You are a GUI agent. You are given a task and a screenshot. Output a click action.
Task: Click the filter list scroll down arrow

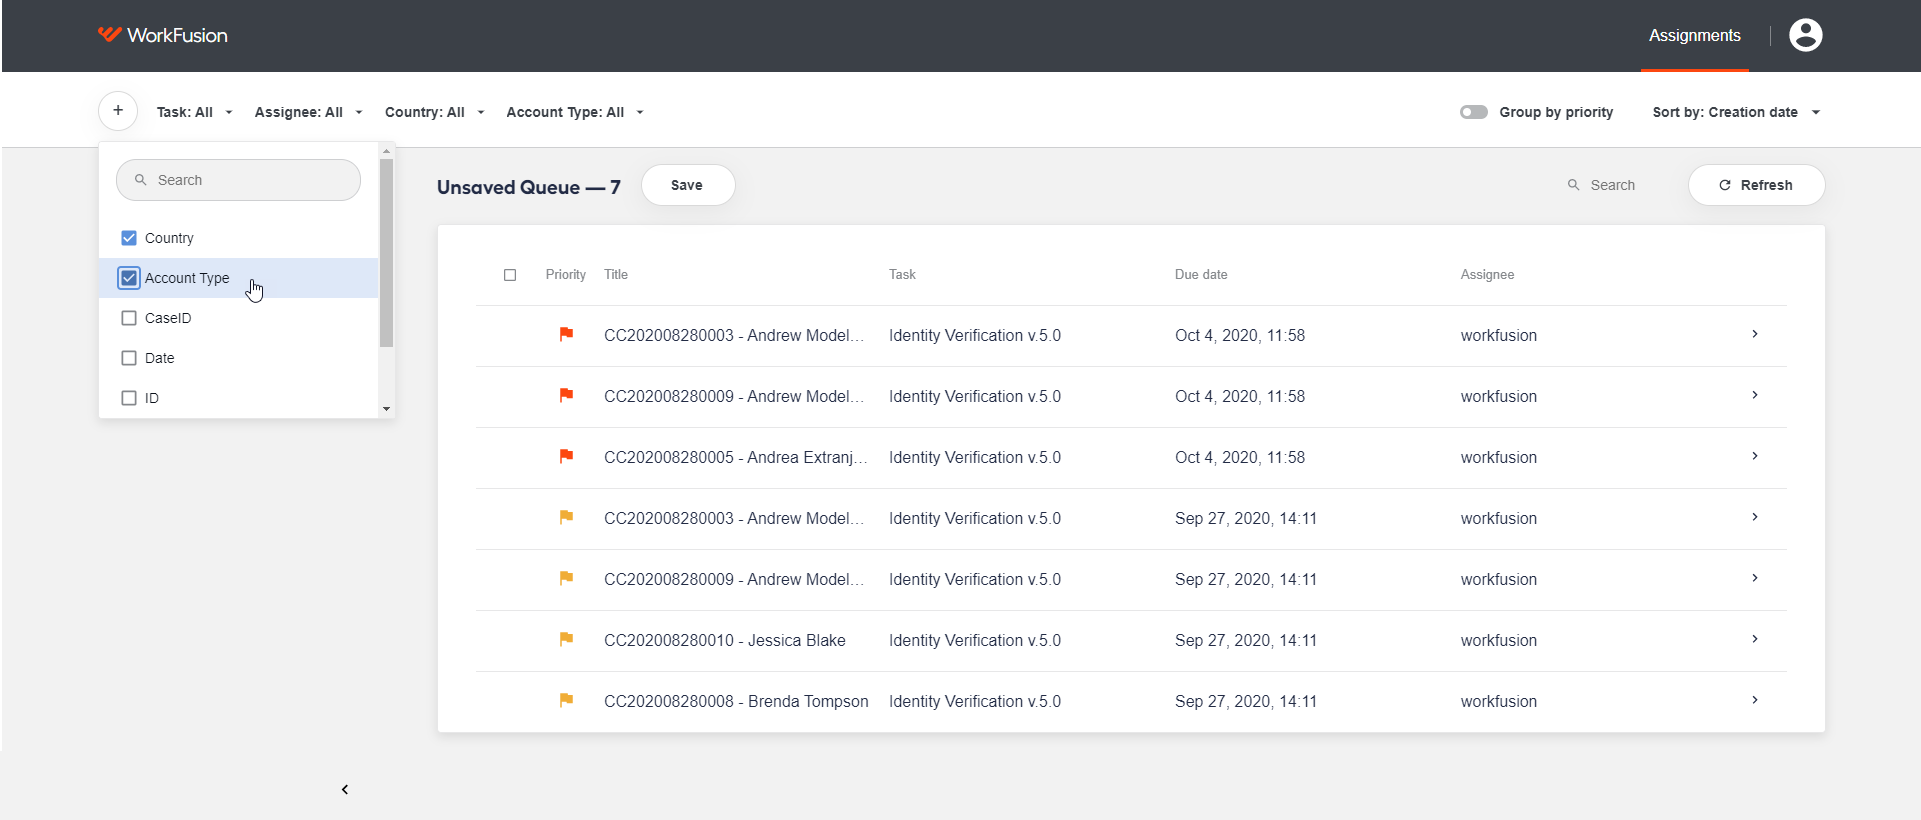(x=386, y=409)
